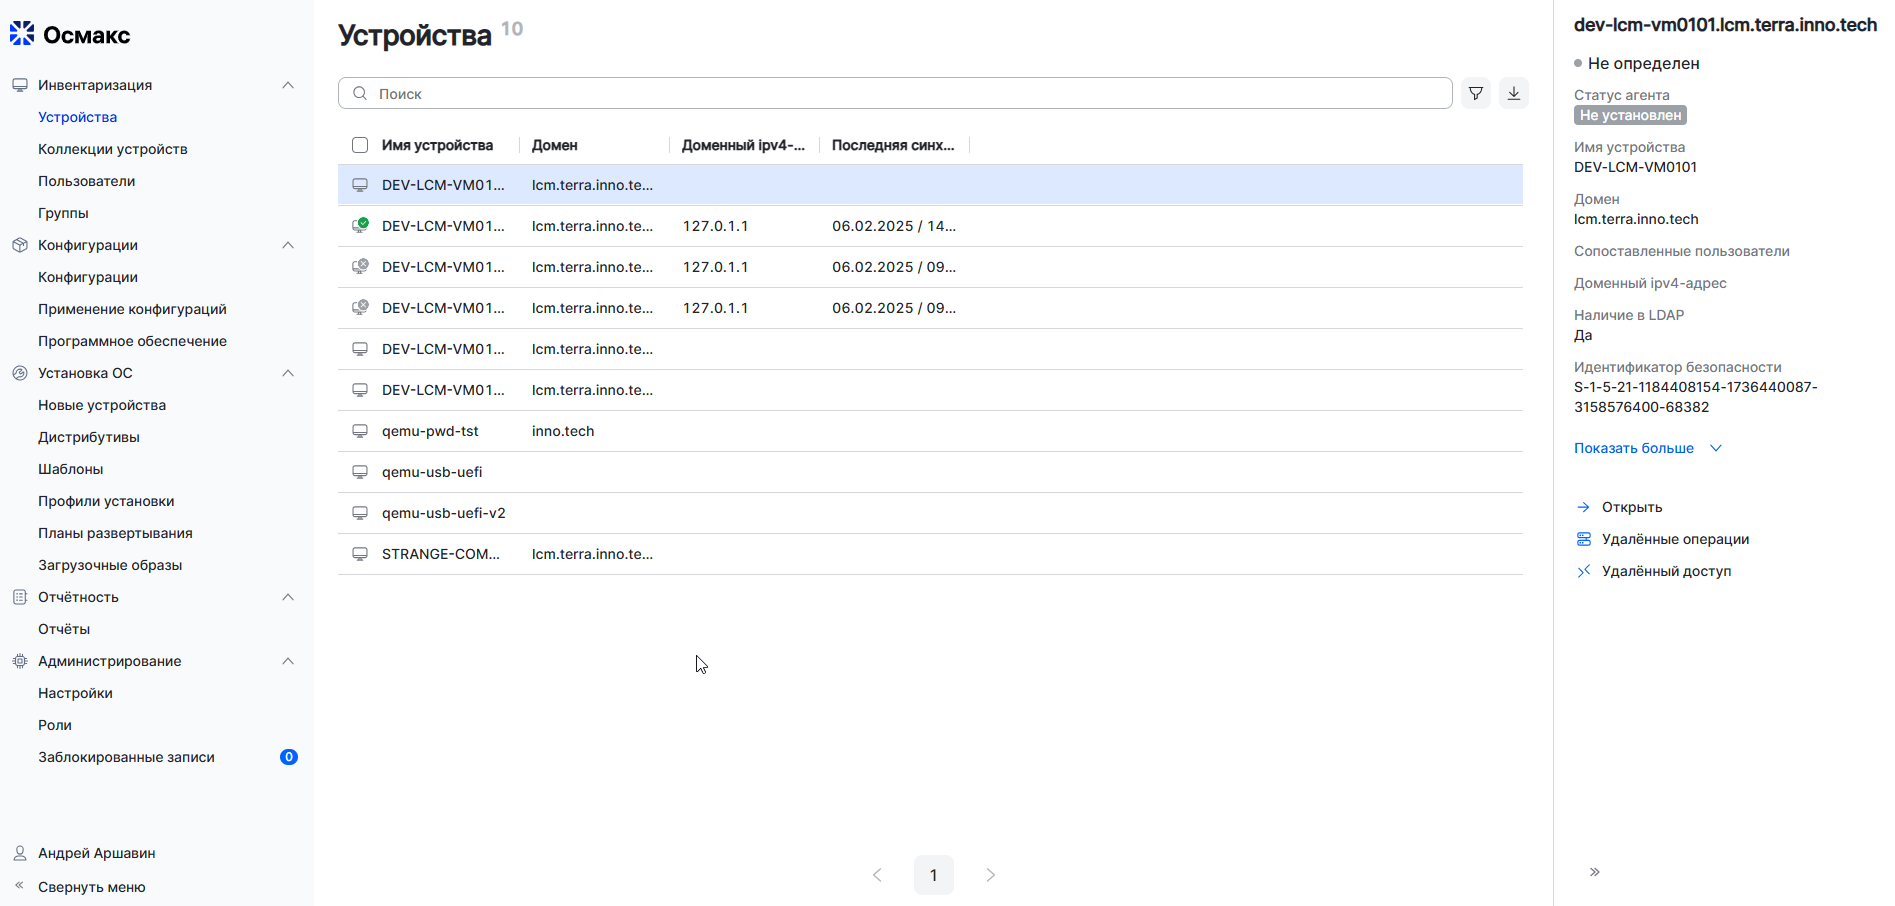Click the export/download icon next to filter
The image size is (1895, 906).
[x=1514, y=92]
